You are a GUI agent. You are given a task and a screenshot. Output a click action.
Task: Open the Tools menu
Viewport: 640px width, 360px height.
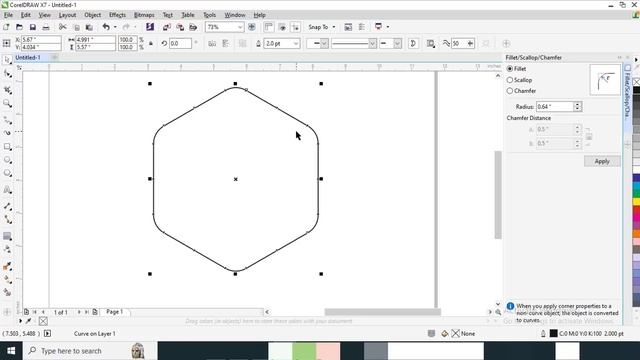point(209,15)
